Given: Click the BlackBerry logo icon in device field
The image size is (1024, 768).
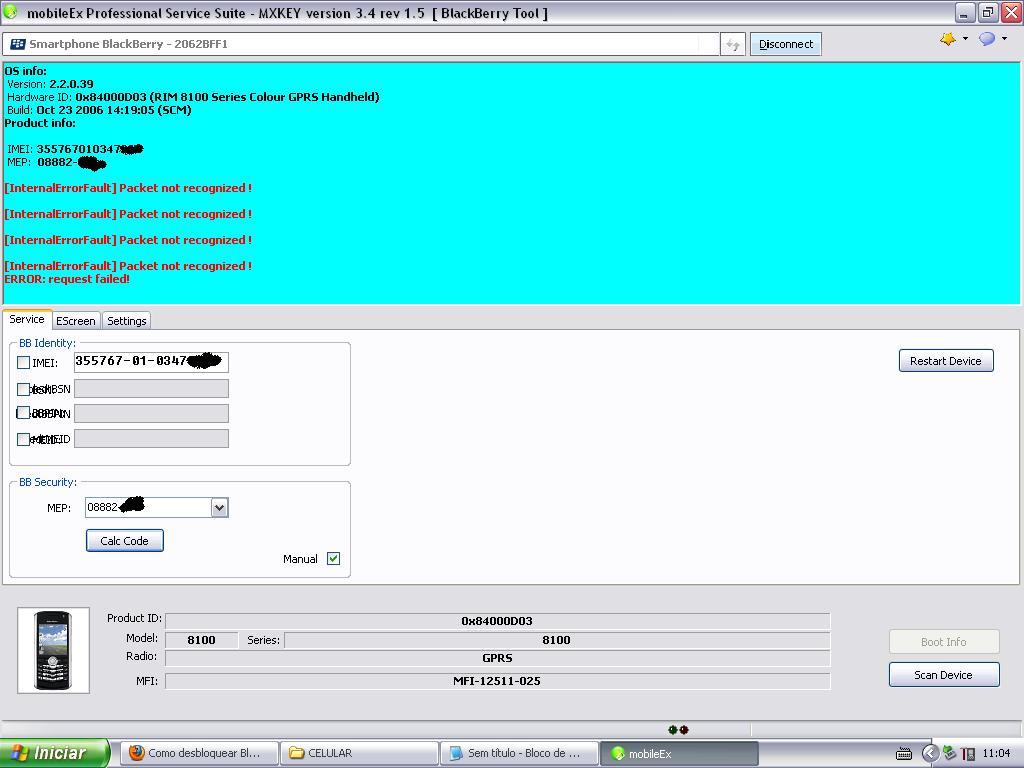Looking at the screenshot, I should pyautogui.click(x=18, y=44).
